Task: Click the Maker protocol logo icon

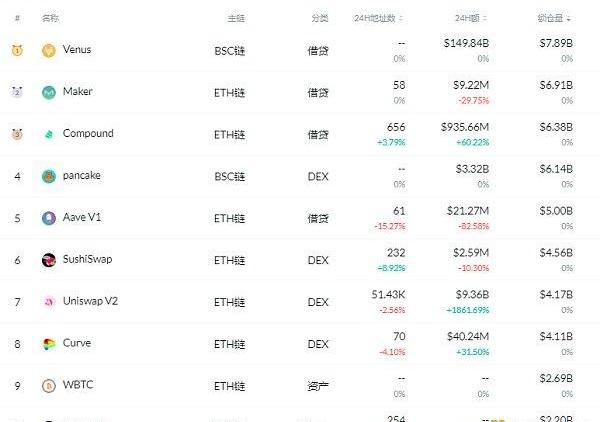Action: point(49,92)
